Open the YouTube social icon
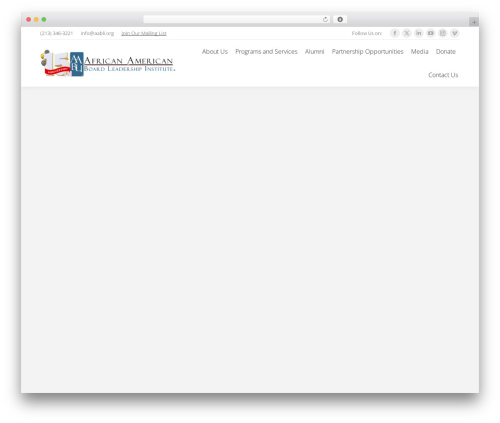Screen dimensions: 500x423 [x=431, y=33]
